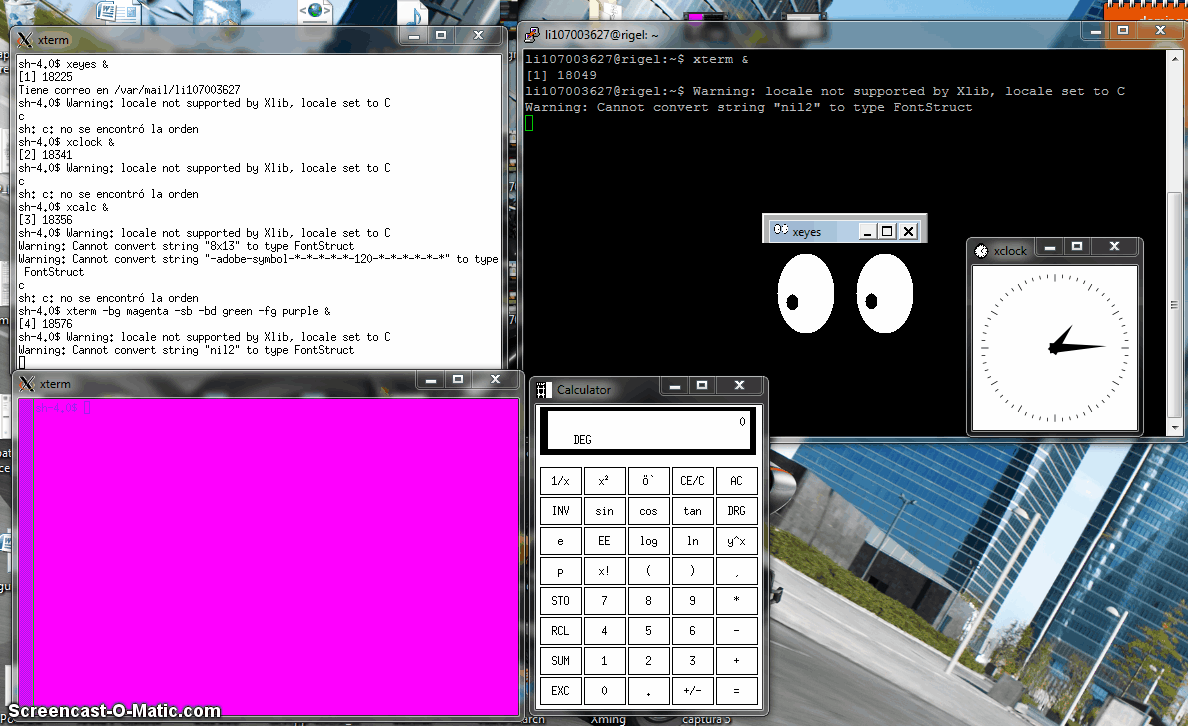Click digit 5 on the calculator
This screenshot has width=1188, height=726.
click(648, 631)
